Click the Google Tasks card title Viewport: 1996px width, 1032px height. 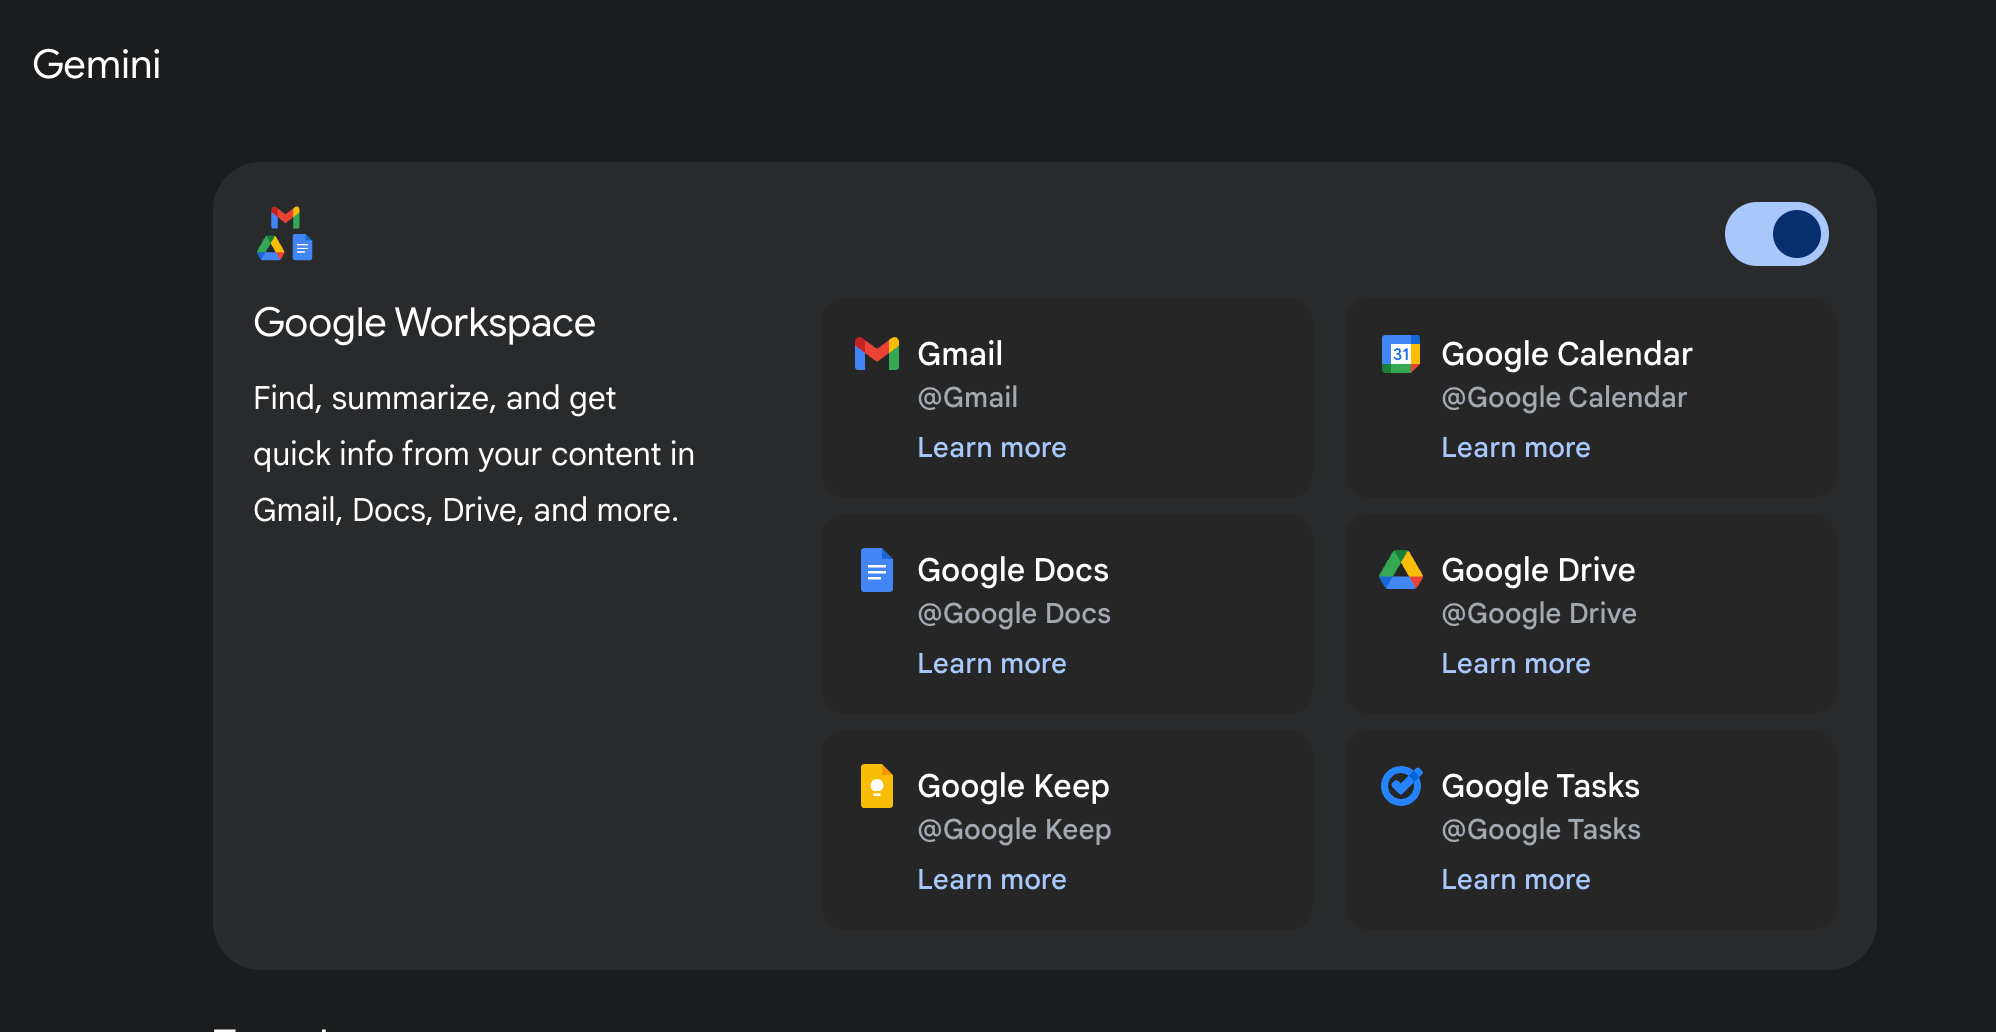[1540, 786]
